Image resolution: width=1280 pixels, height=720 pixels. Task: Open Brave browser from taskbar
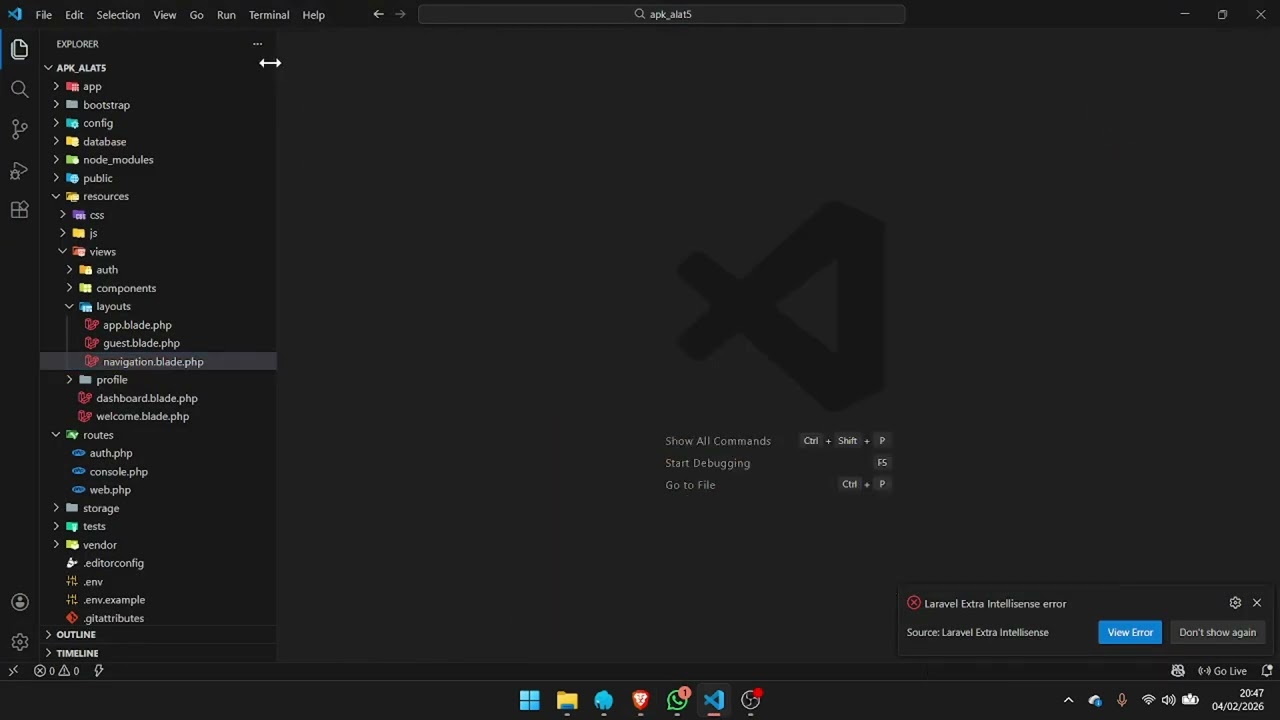coord(641,700)
